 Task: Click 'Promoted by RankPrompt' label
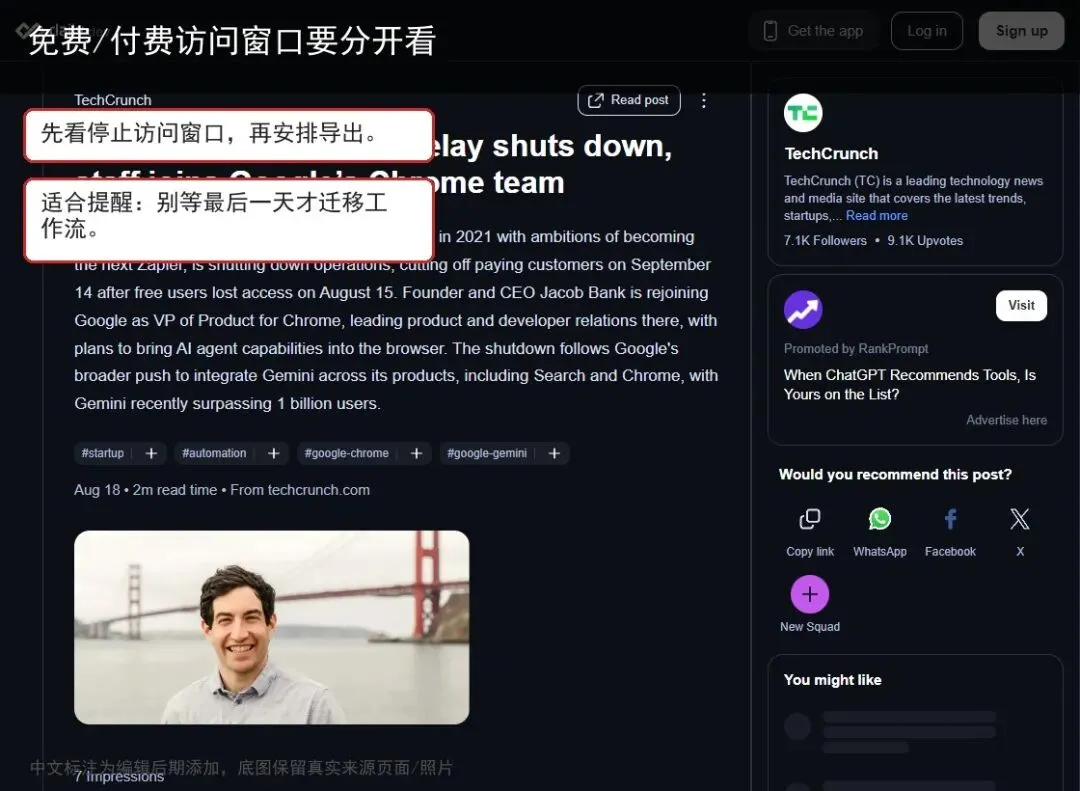[856, 349]
